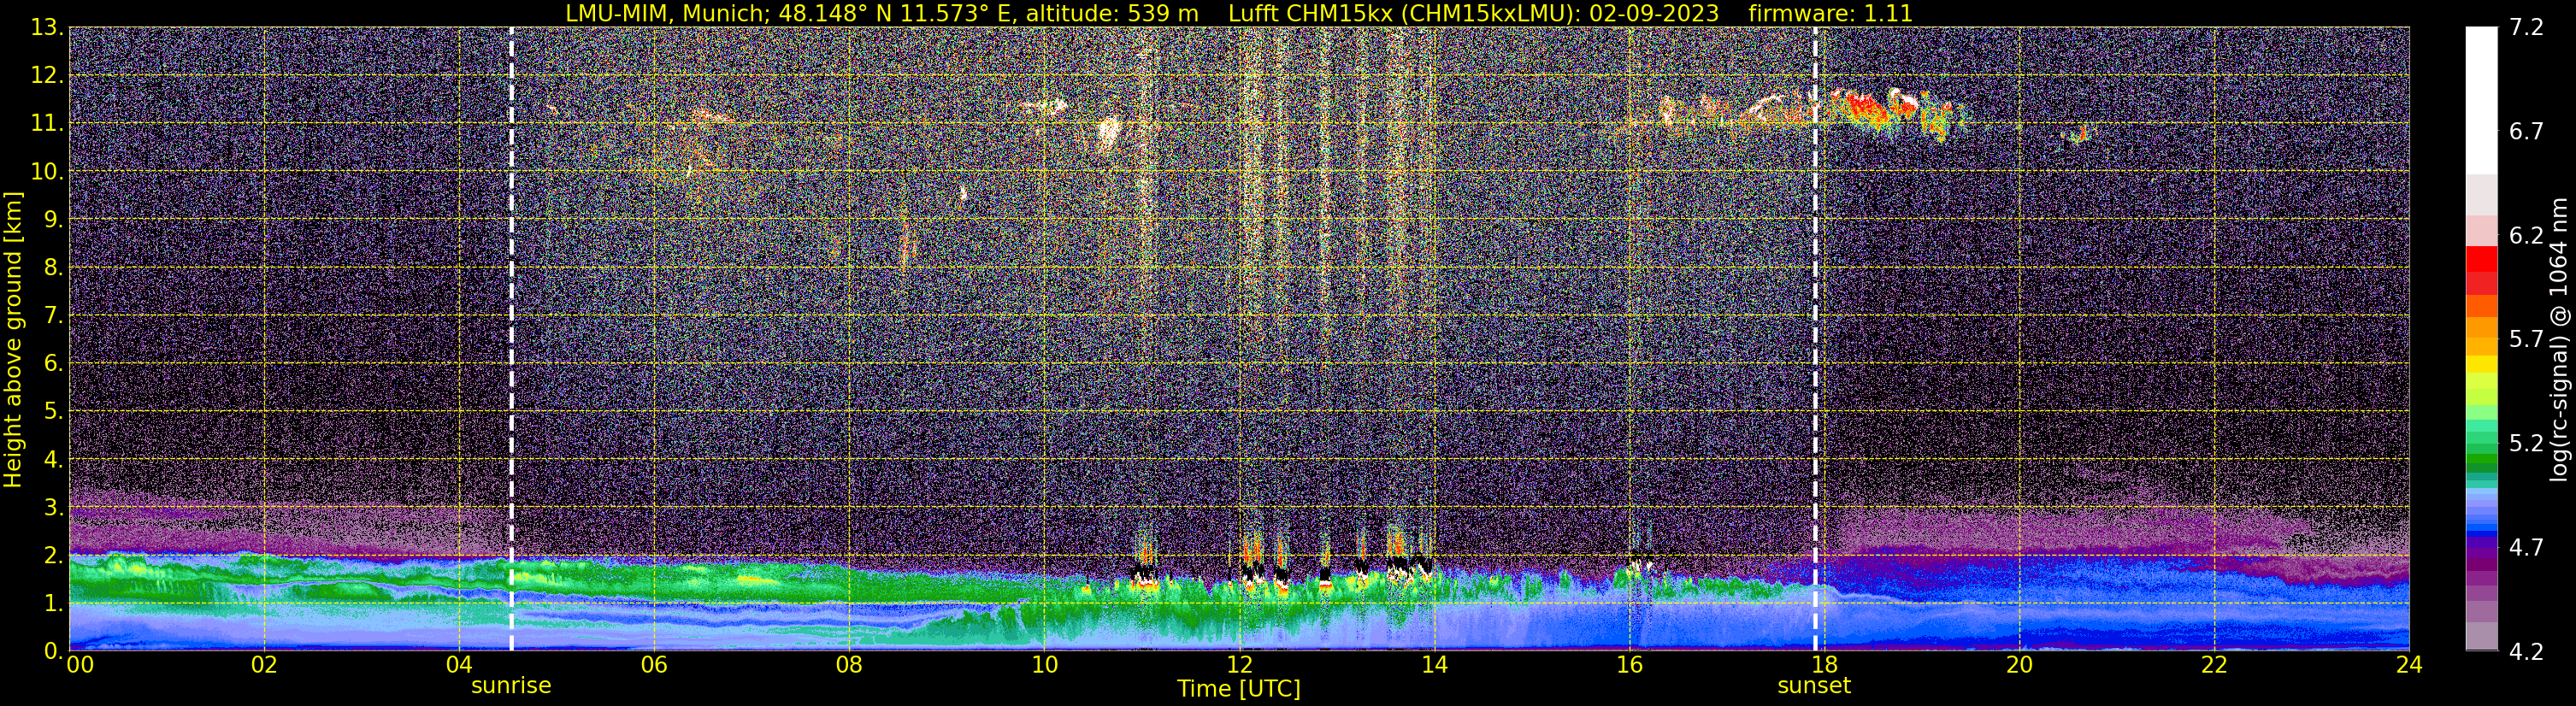Viewport: 2576px width, 706px height.
Task: Click the y-axis tick label '12.'
Action: (47, 75)
